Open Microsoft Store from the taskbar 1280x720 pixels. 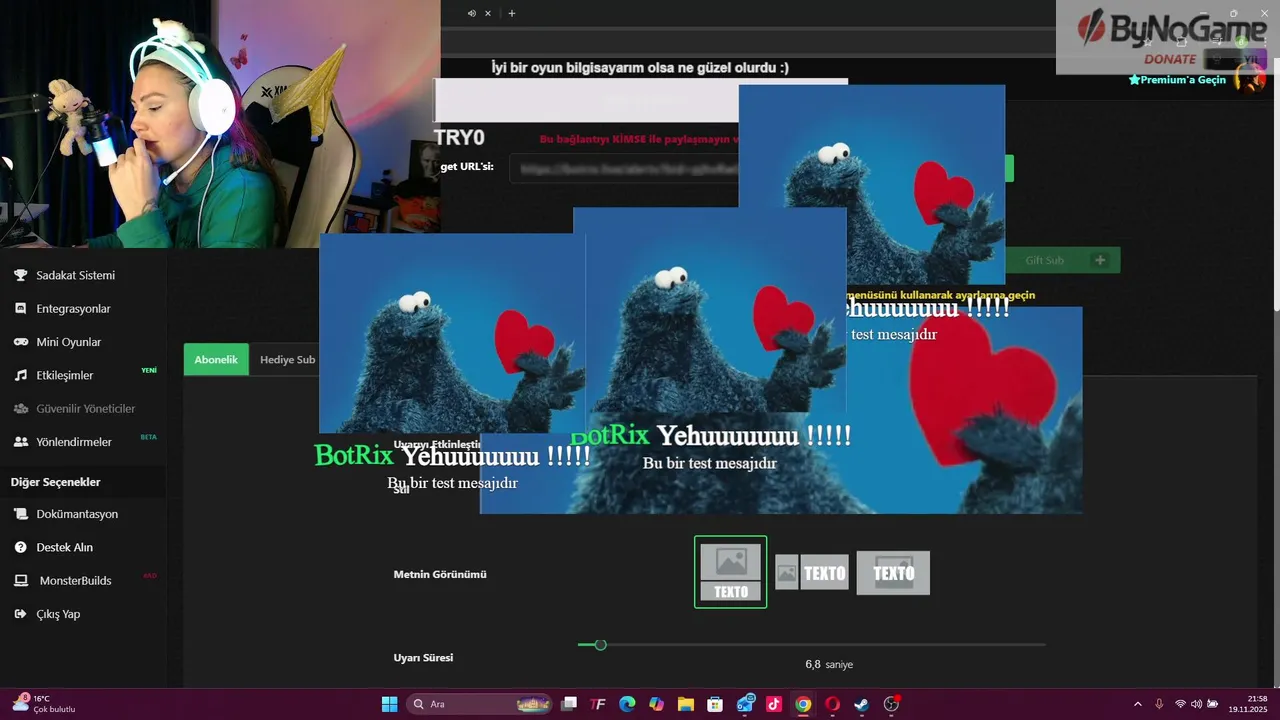pyautogui.click(x=715, y=704)
